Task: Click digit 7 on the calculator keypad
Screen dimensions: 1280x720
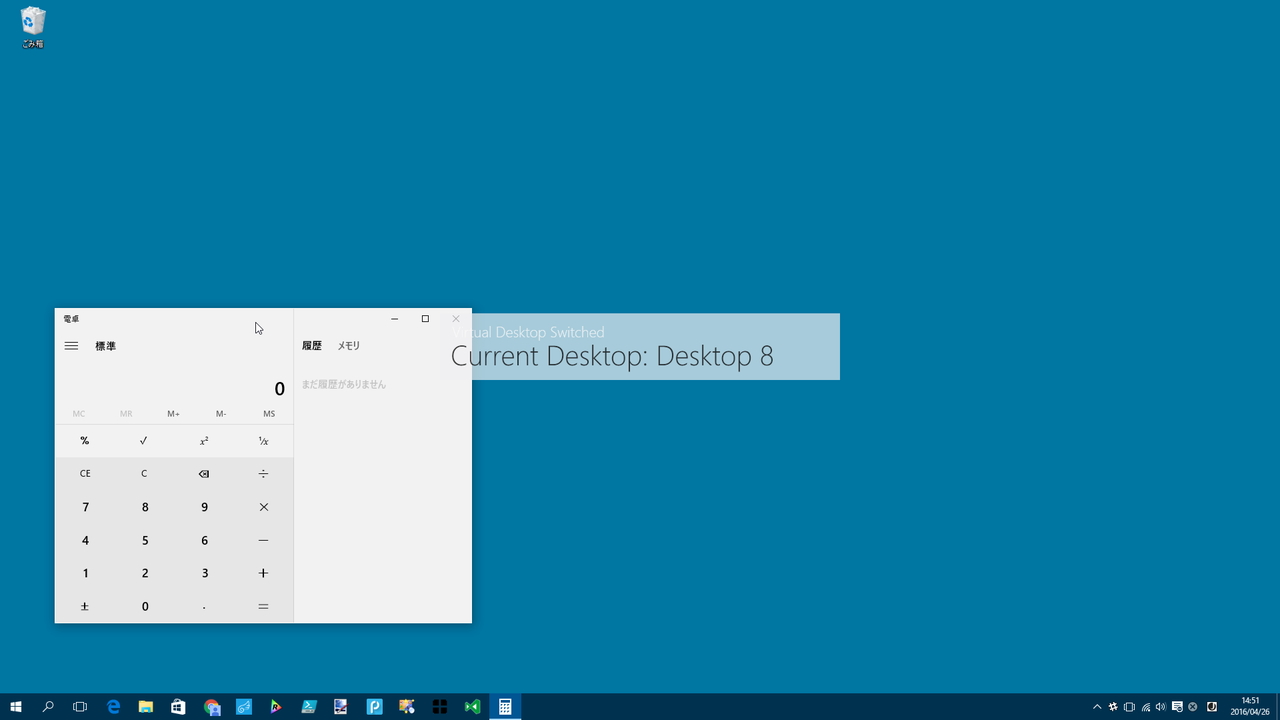Action: pos(85,507)
